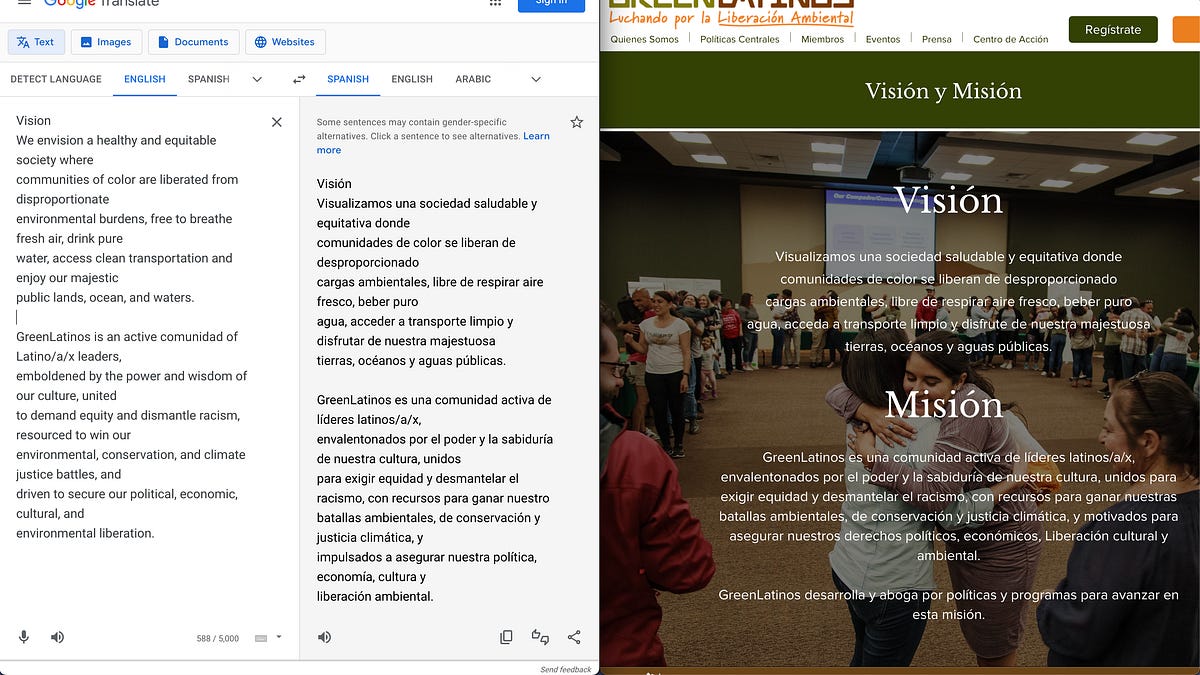Open the virtual keyboard icon
The width and height of the screenshot is (1200, 675).
click(261, 638)
